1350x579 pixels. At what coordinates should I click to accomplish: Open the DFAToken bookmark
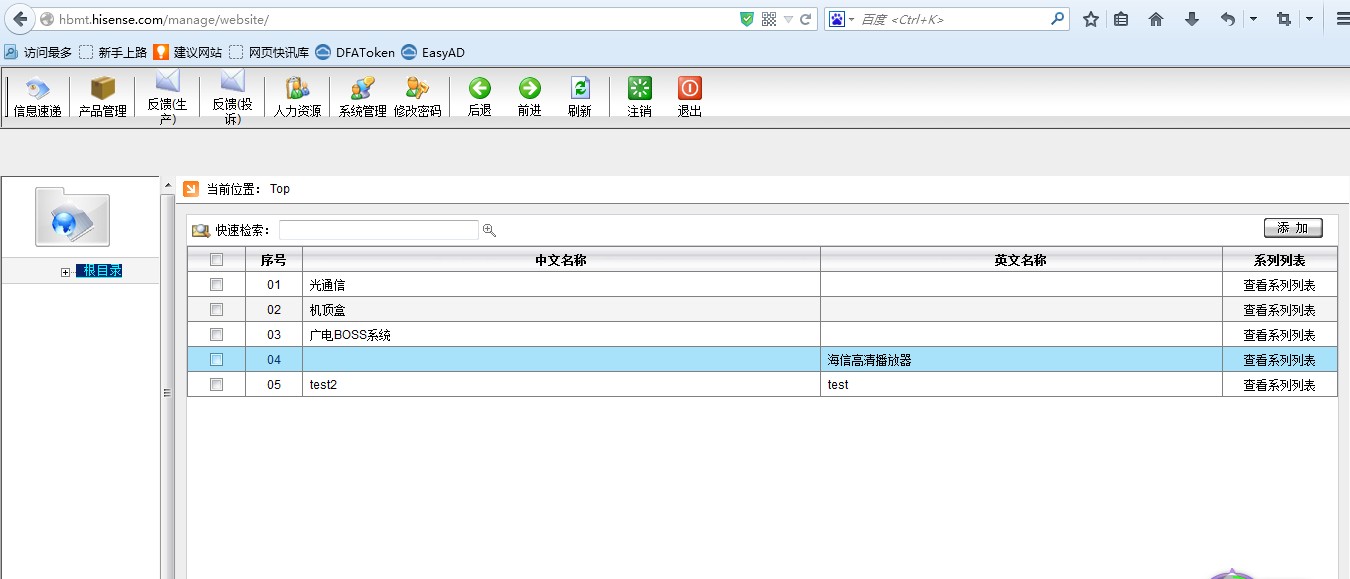355,52
